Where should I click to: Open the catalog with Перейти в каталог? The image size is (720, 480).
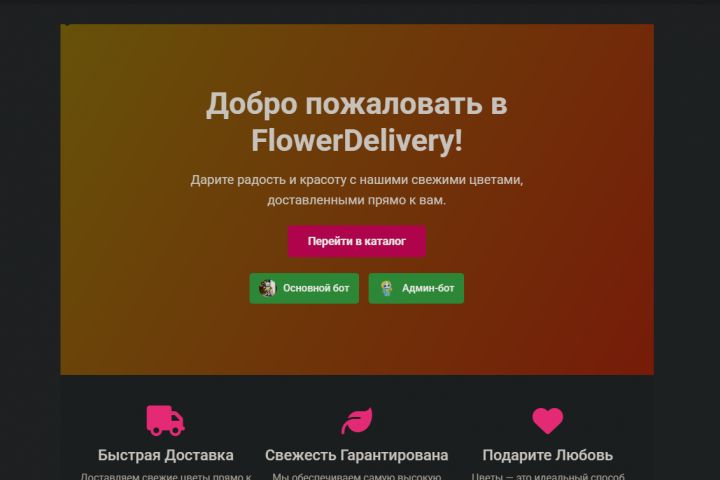pyautogui.click(x=357, y=241)
